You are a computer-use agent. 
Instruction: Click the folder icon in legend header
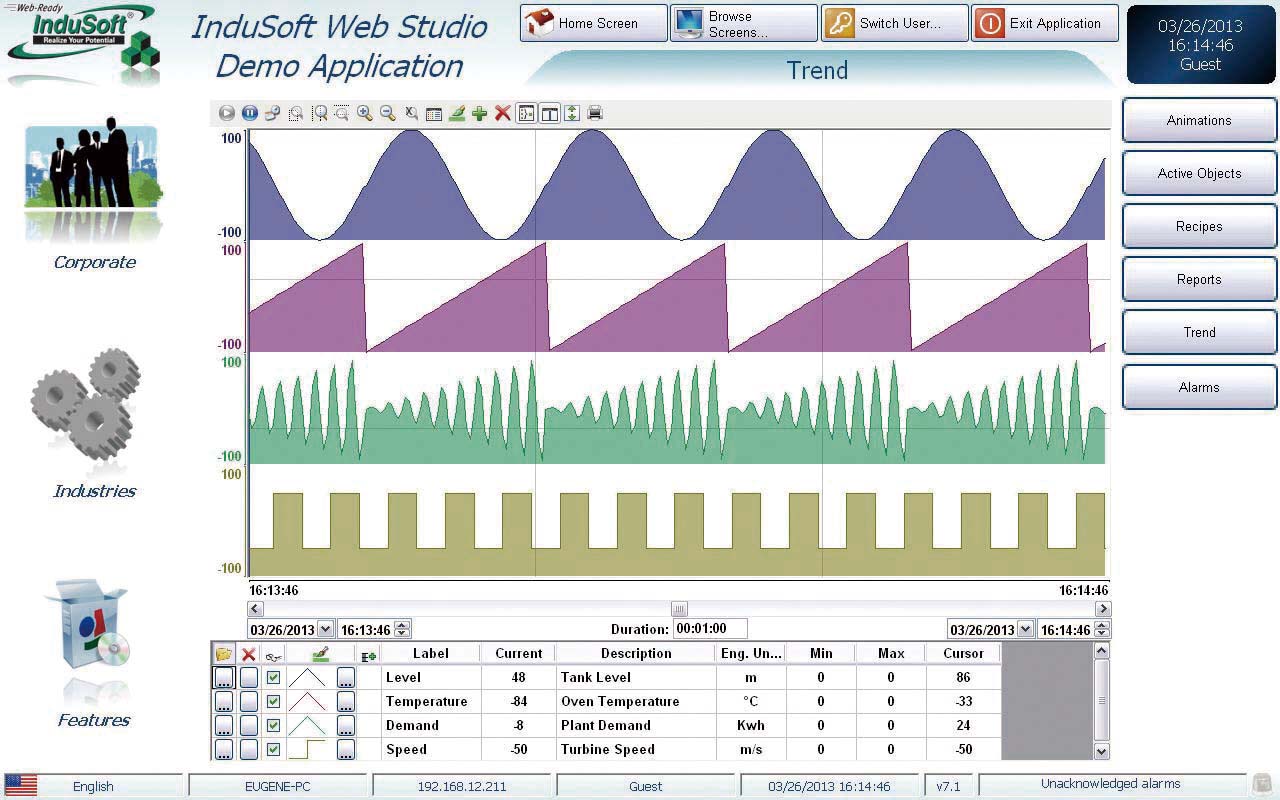point(224,654)
